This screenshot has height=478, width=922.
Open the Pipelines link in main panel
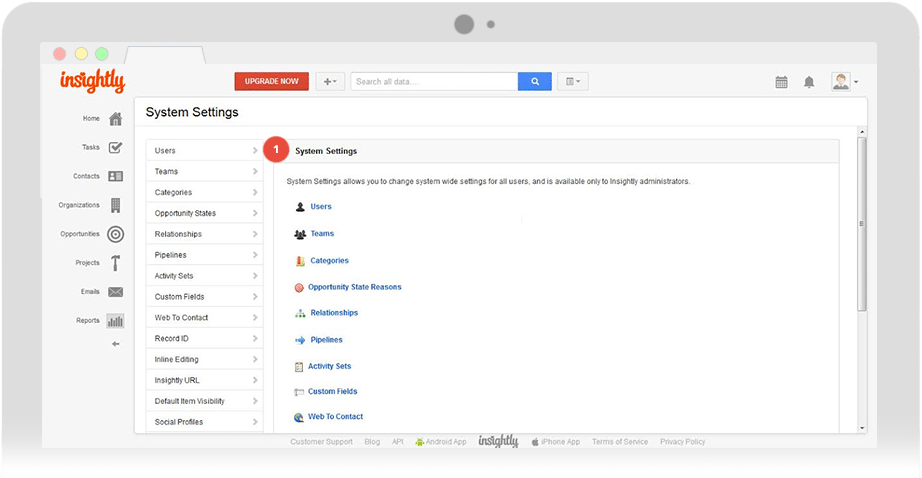pos(326,340)
